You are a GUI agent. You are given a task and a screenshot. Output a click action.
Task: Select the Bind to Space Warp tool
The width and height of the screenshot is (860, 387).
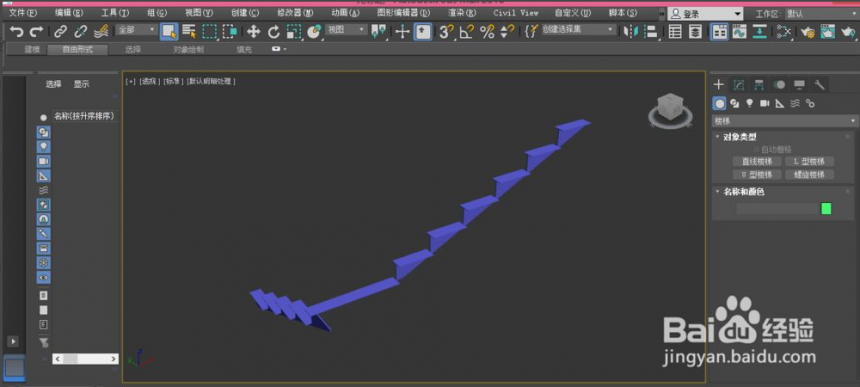click(101, 32)
